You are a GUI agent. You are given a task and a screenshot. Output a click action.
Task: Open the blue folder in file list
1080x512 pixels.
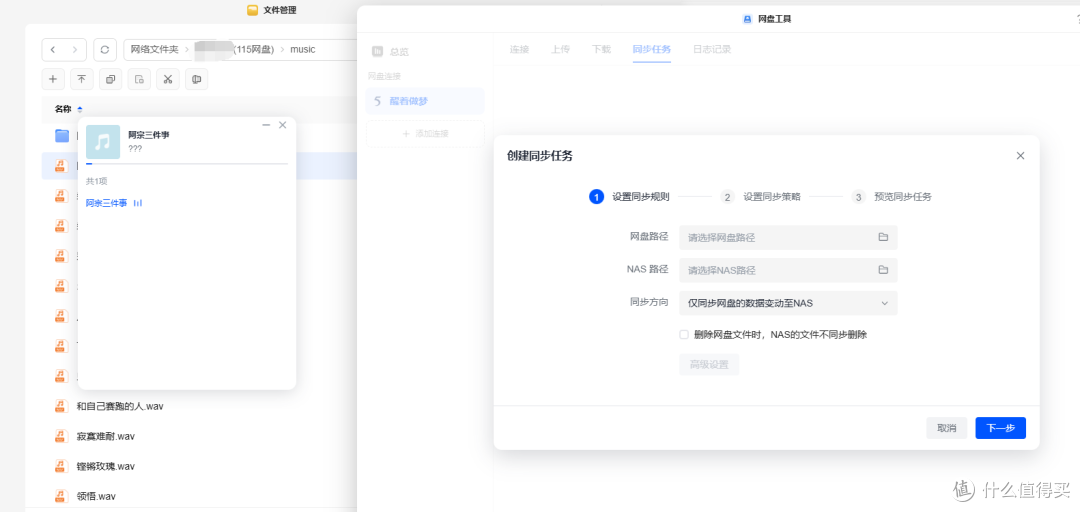coord(62,136)
